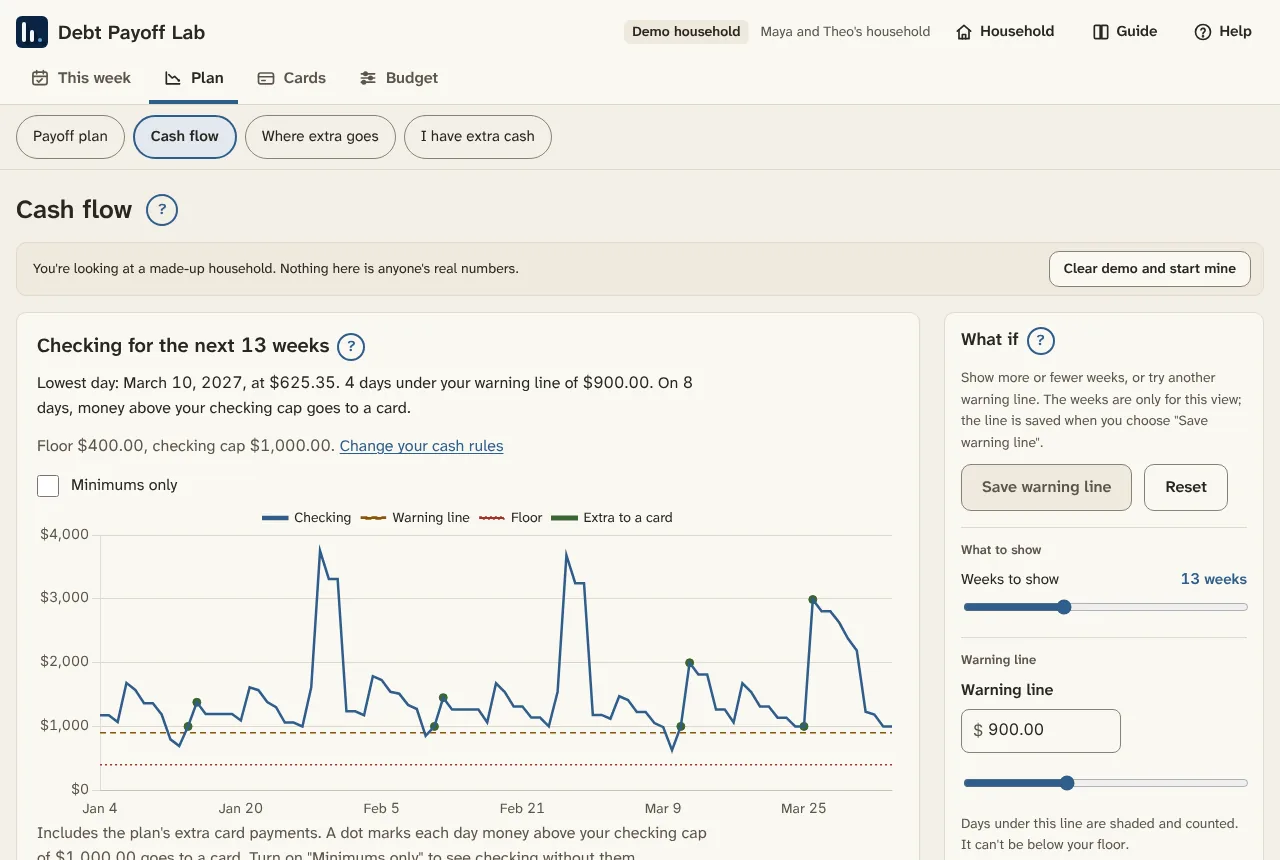The height and width of the screenshot is (860, 1280).
Task: Focus the Warning line amount field
Action: pyautogui.click(x=1041, y=731)
